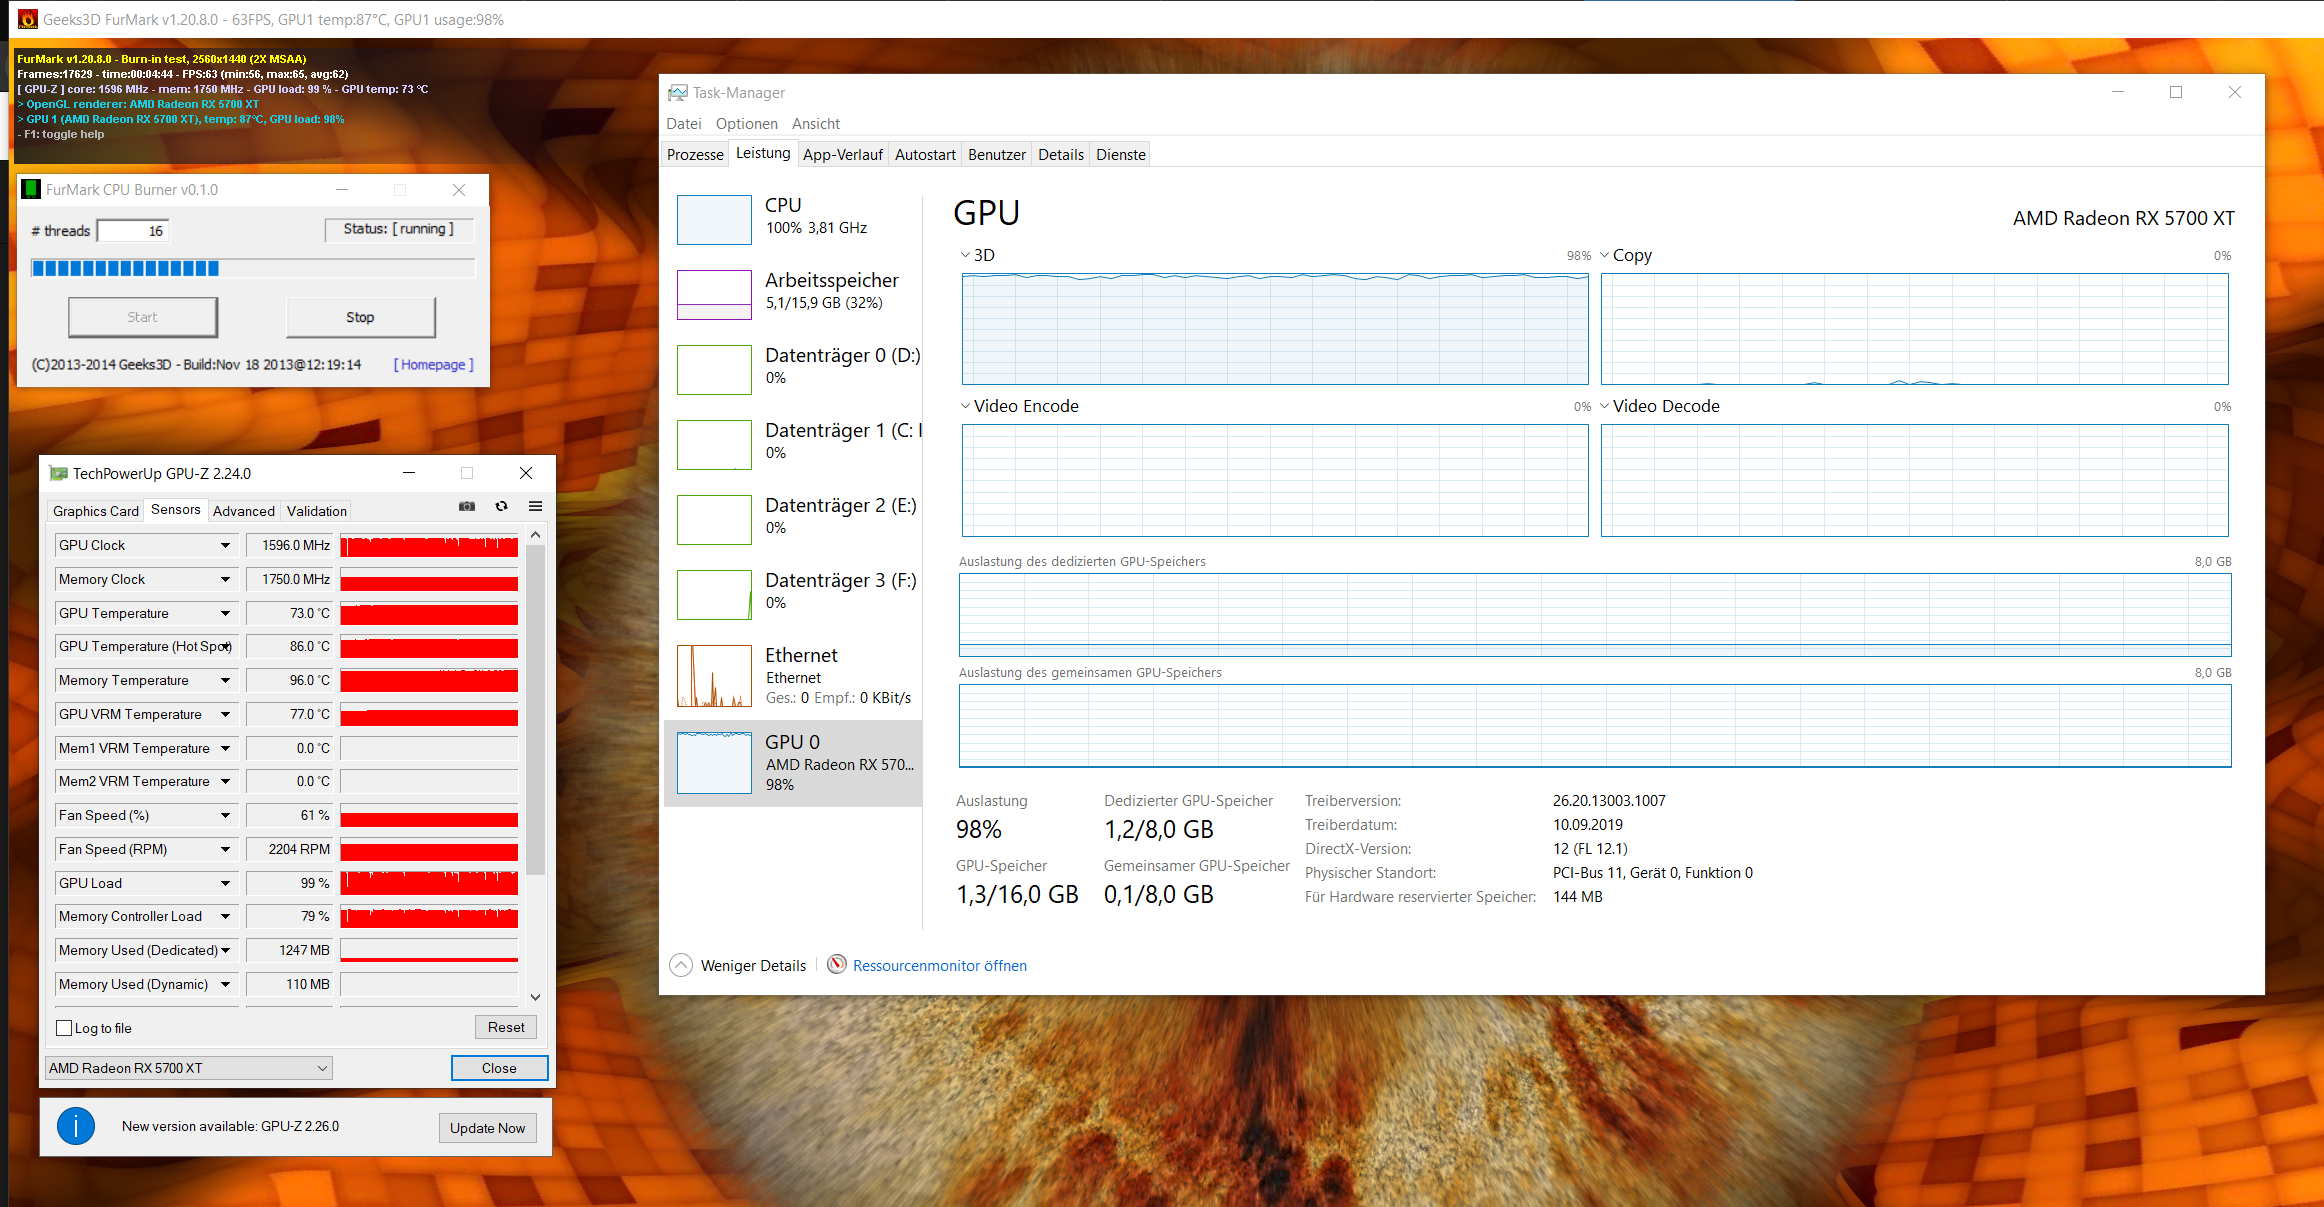2324x1207 pixels.
Task: Open the AMD Radeon RX 5700 XT device selector
Action: (189, 1068)
